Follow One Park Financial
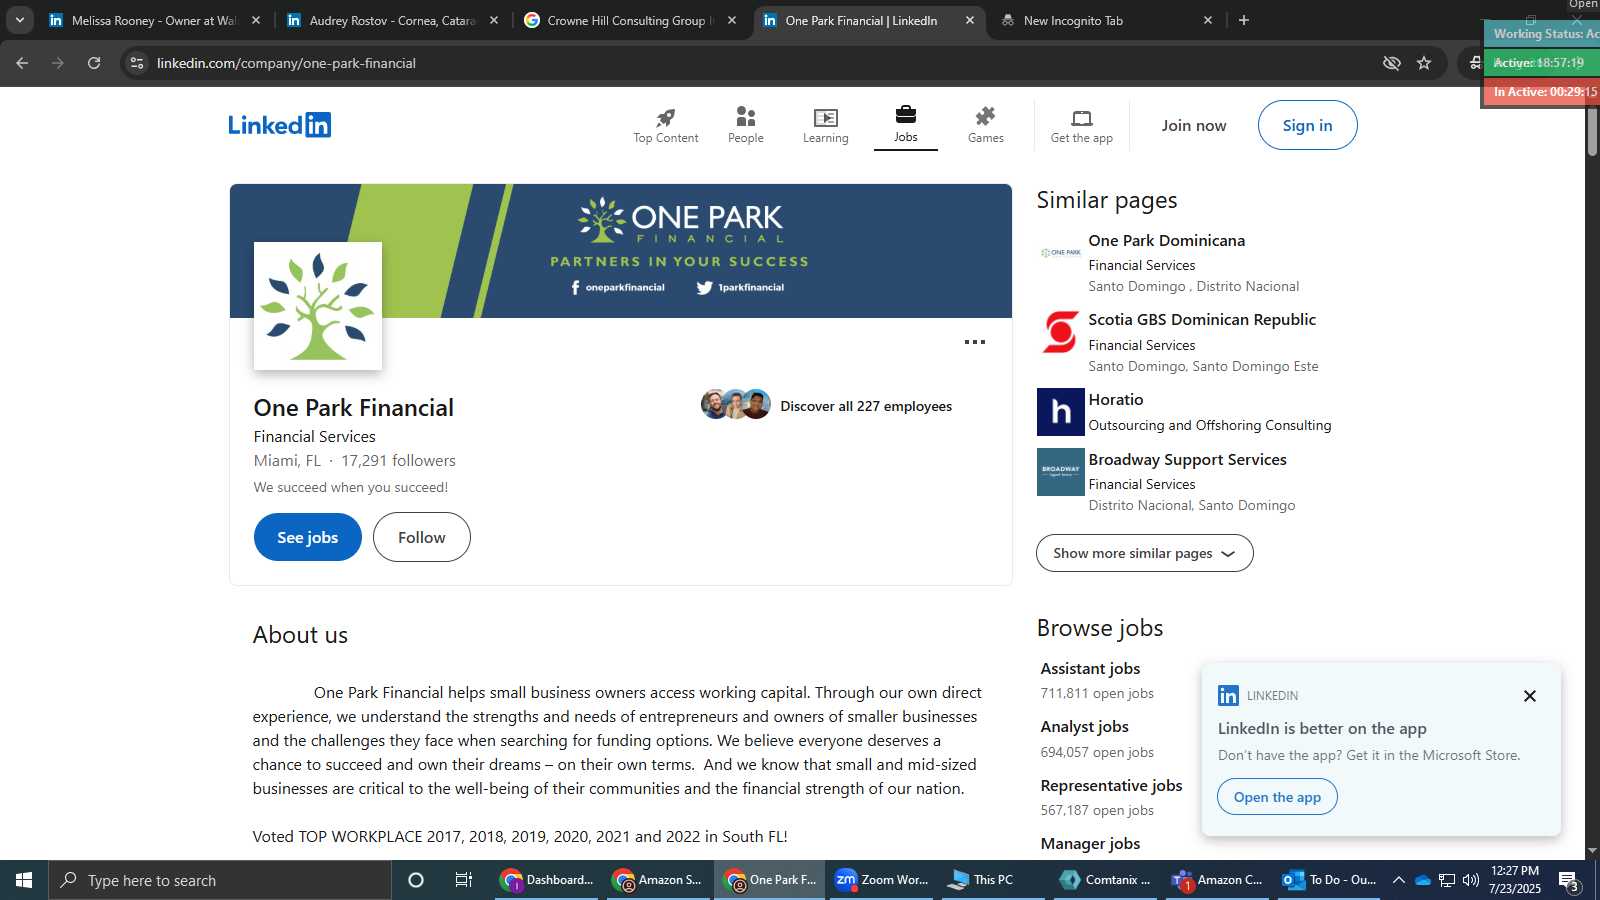 422,537
